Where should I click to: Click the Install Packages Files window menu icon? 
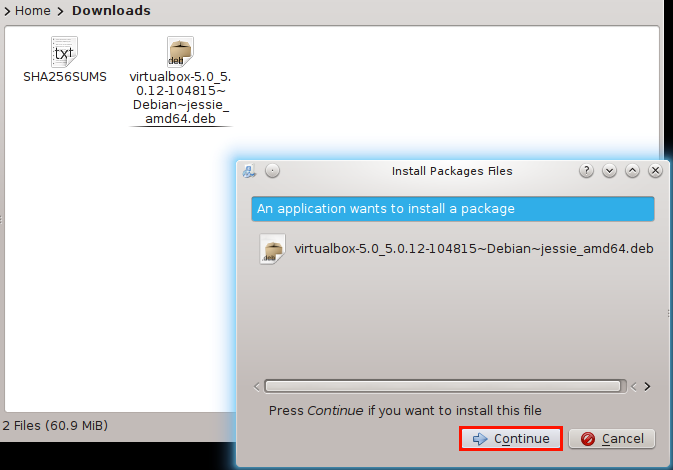249,171
